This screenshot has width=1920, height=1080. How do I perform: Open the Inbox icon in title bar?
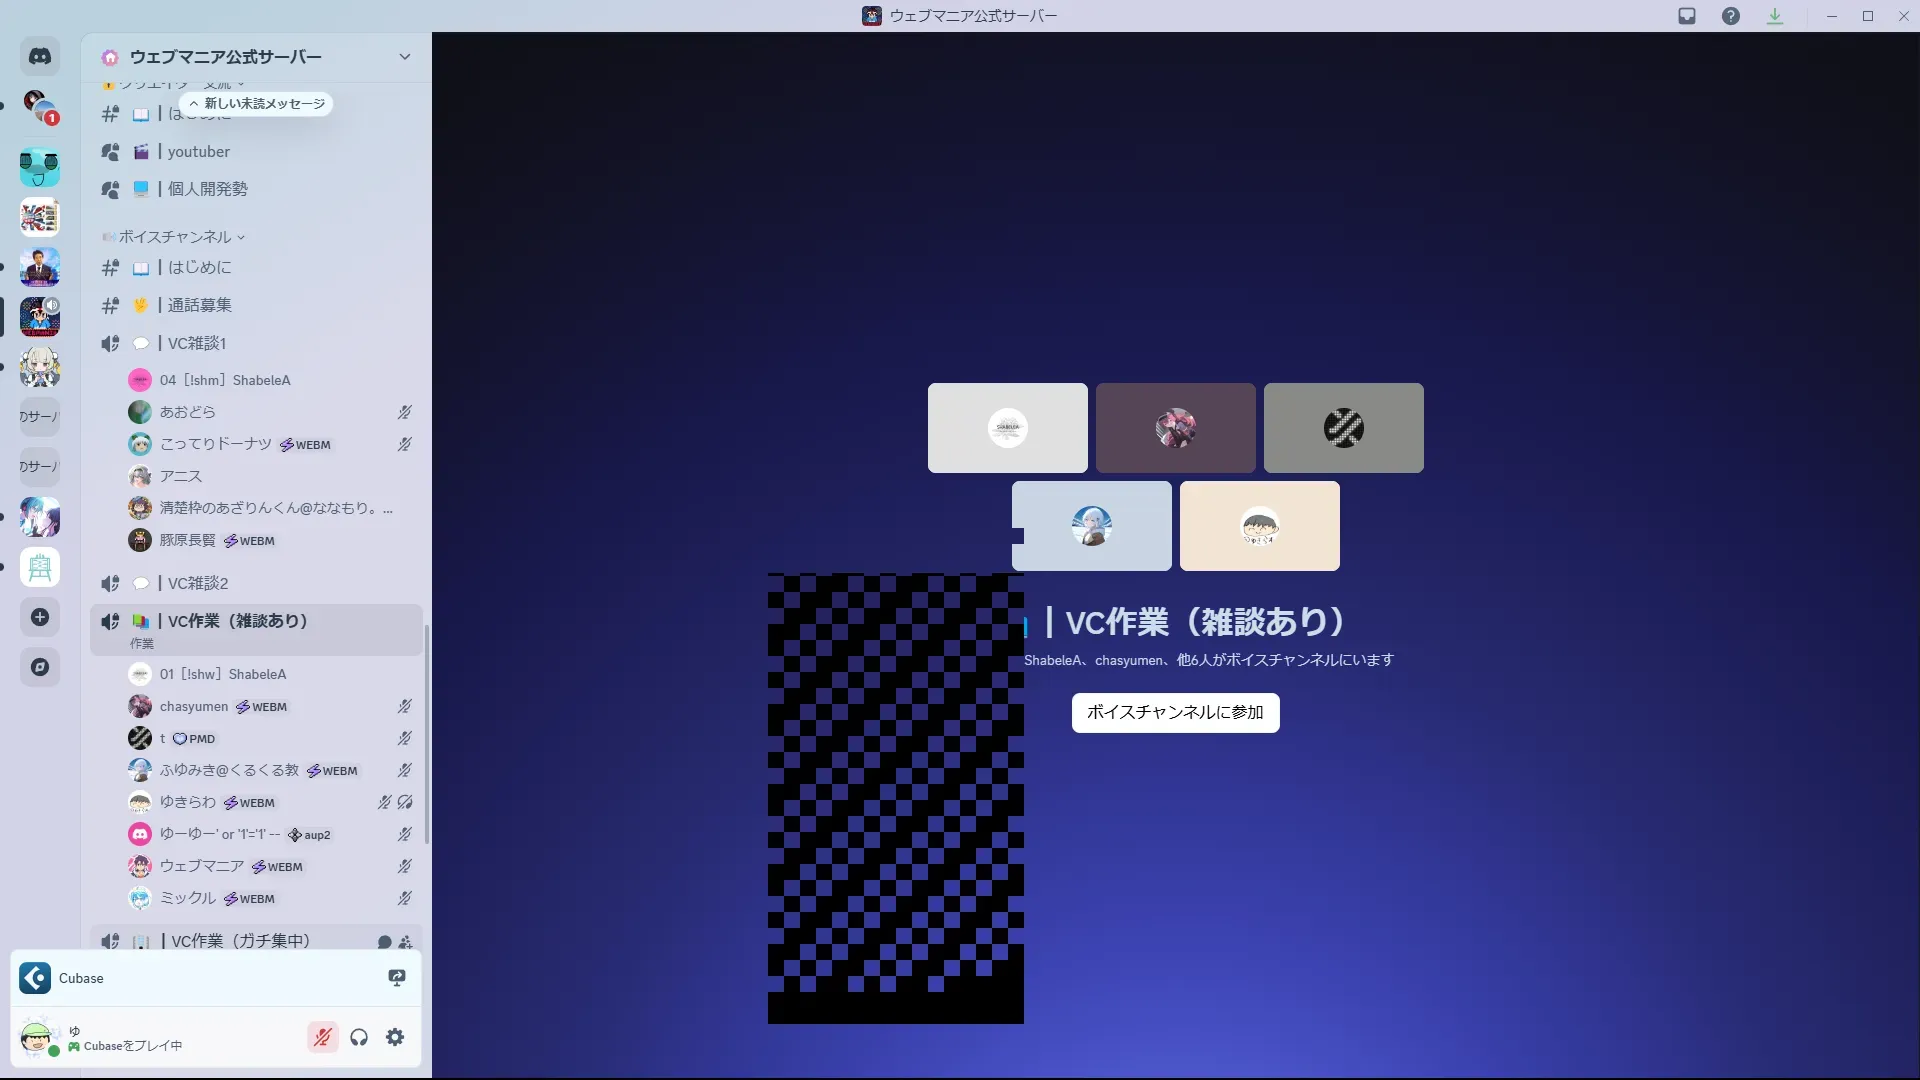[1687, 16]
